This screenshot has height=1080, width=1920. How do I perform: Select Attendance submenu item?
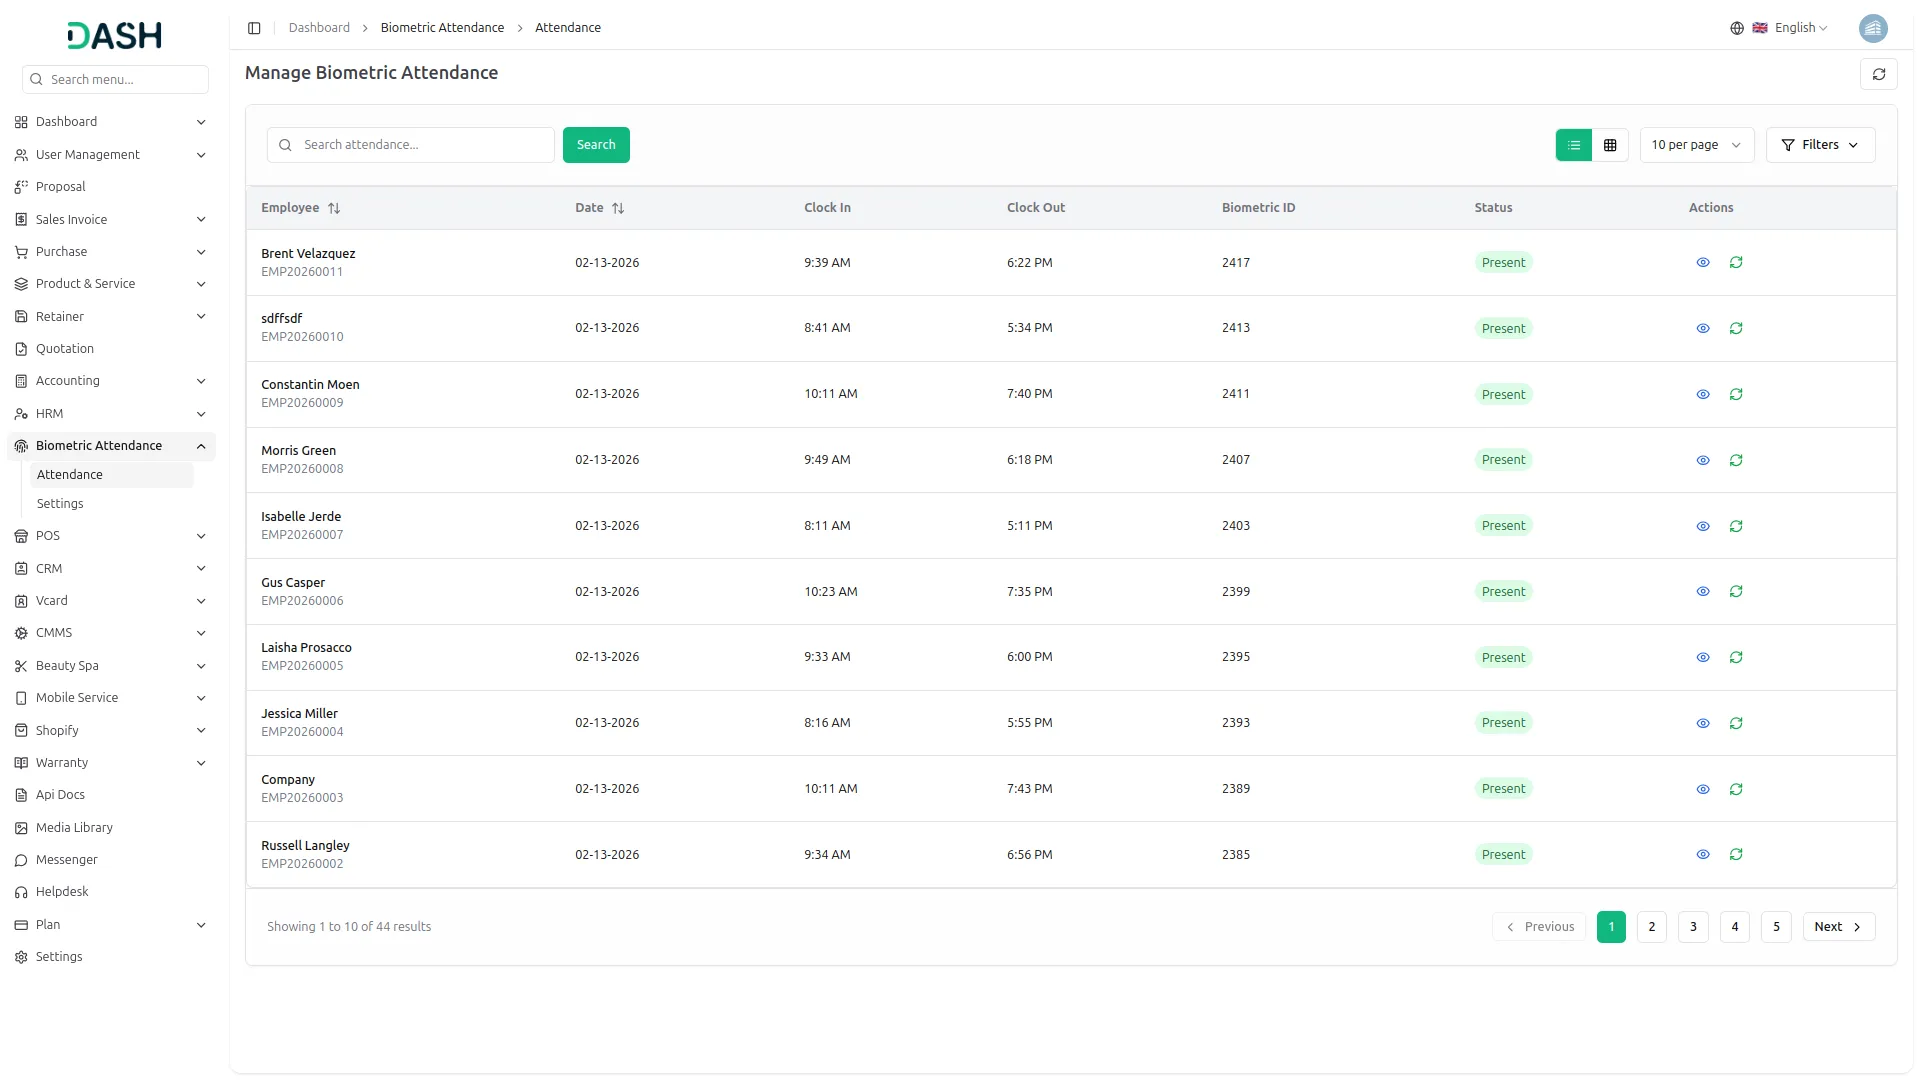click(x=111, y=475)
